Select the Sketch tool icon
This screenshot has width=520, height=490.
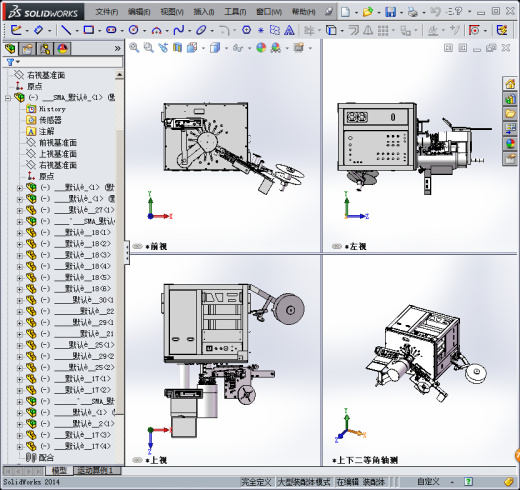coord(16,30)
